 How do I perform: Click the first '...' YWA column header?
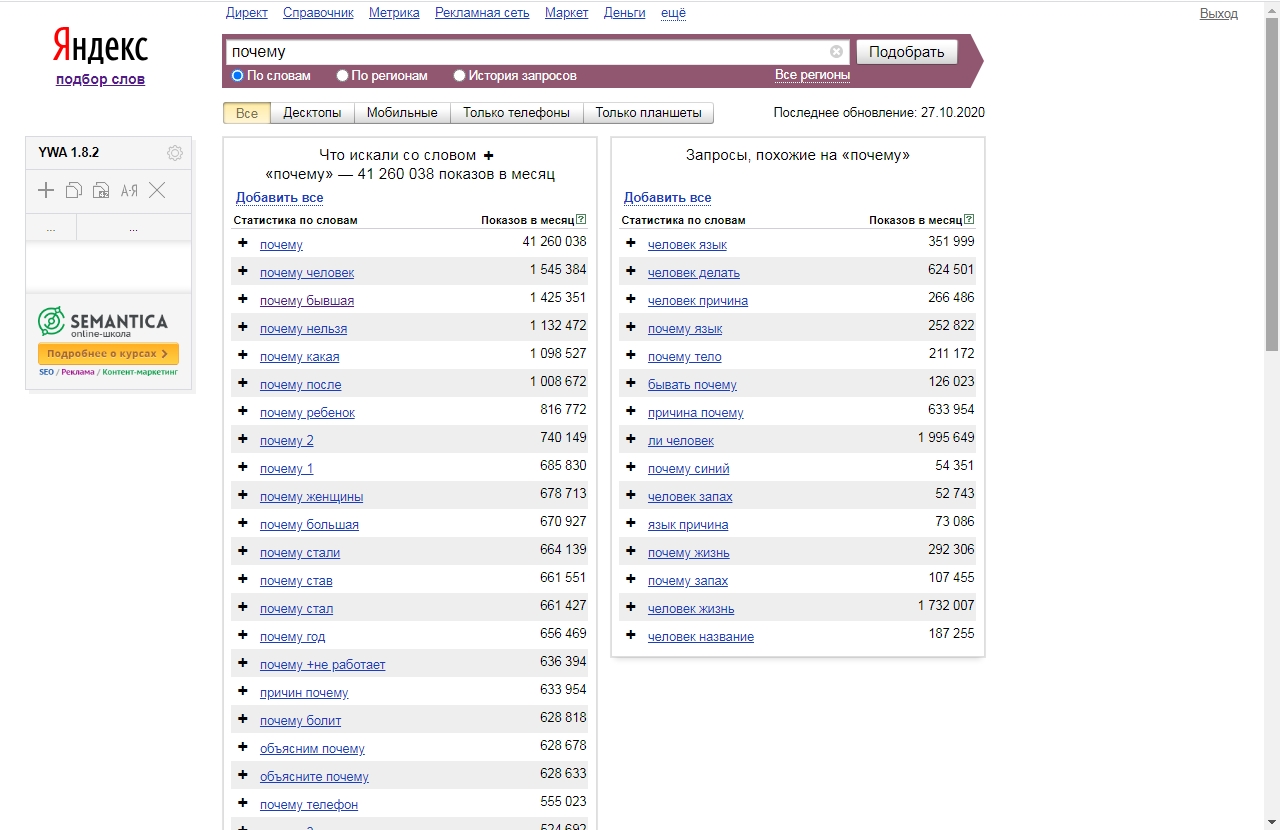[x=51, y=228]
